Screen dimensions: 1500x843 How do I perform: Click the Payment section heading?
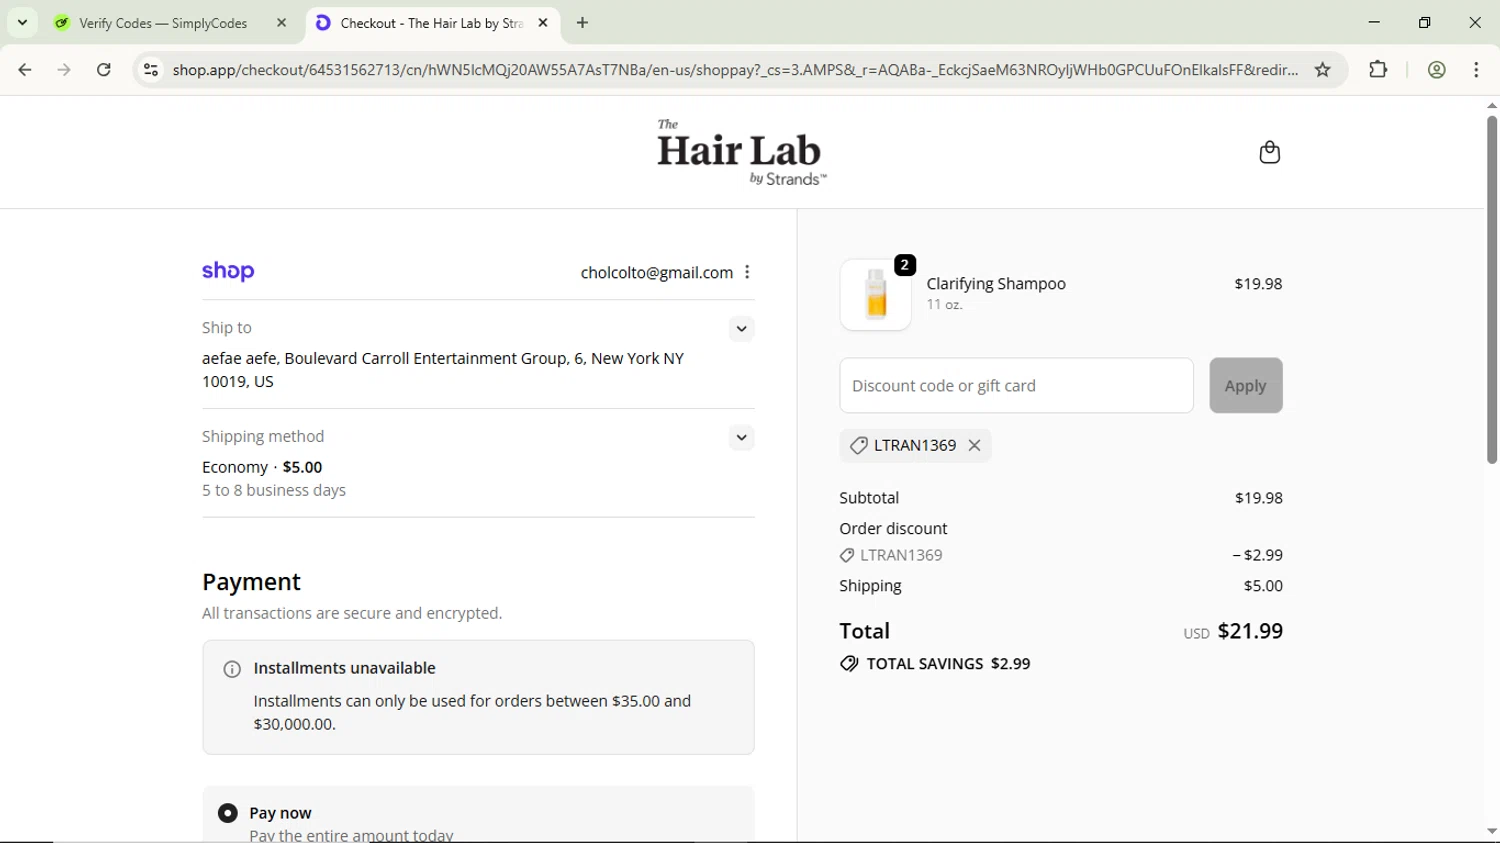[252, 582]
